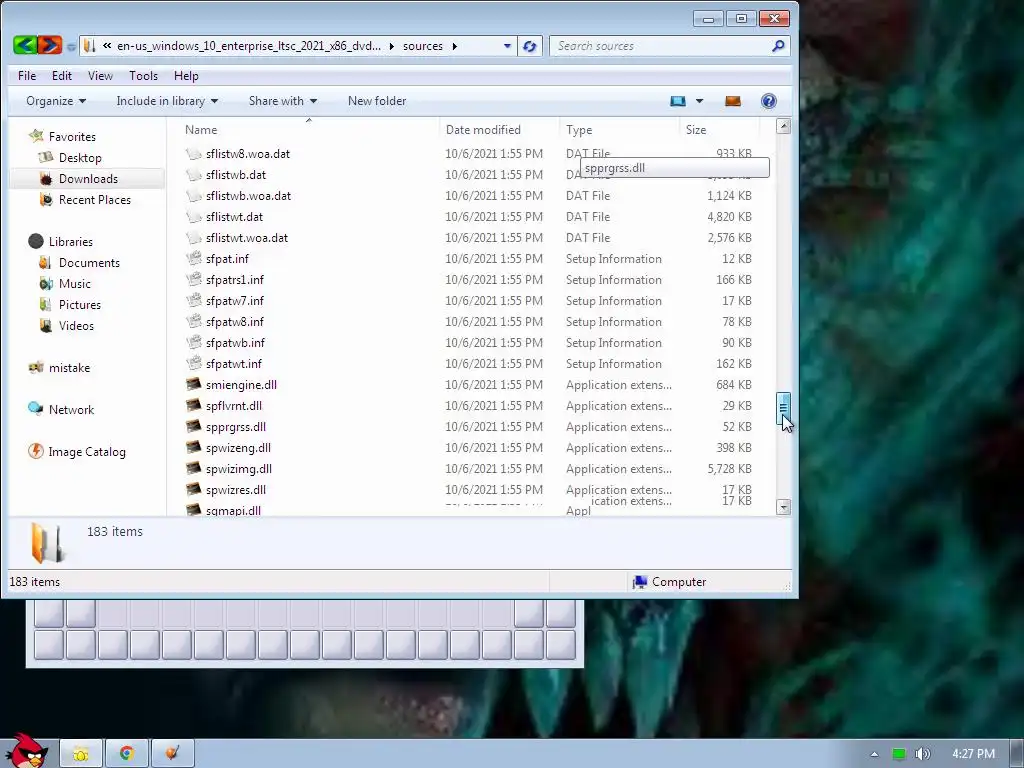This screenshot has height=768, width=1024.
Task: Expand the sources breadcrumb arrow
Action: (x=455, y=46)
